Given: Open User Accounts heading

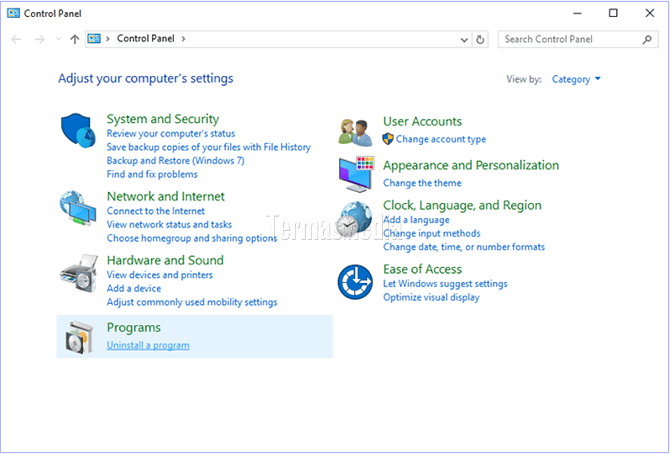Looking at the screenshot, I should tap(423, 121).
